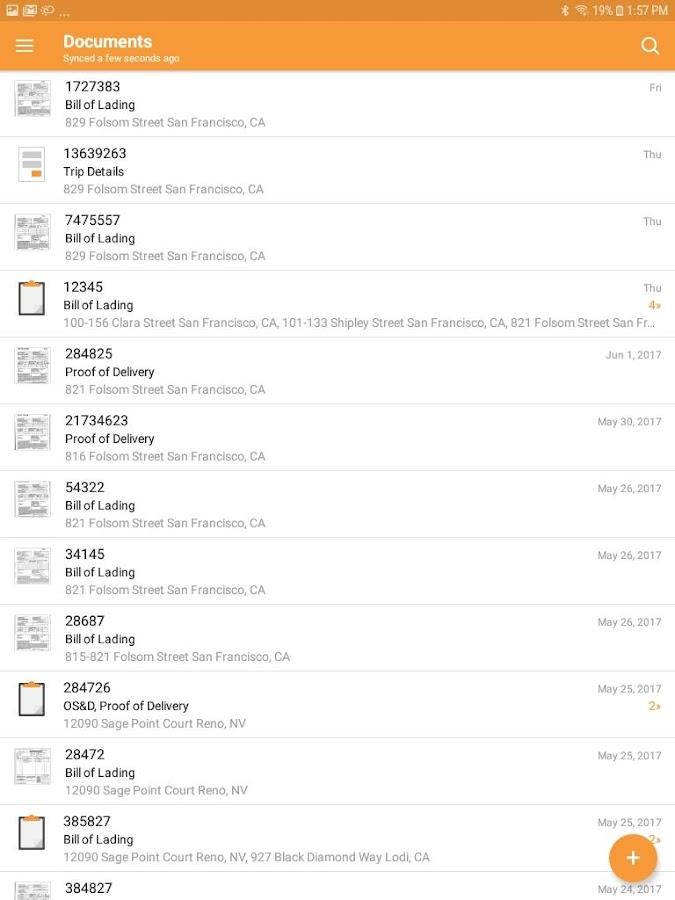The image size is (675, 900).
Task: Expand the 2 pages indicator on 284726
Action: pos(654,705)
